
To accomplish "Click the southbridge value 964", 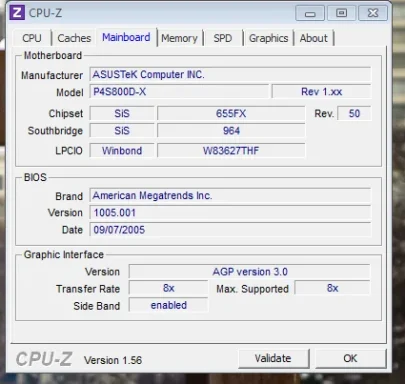I will (231, 131).
